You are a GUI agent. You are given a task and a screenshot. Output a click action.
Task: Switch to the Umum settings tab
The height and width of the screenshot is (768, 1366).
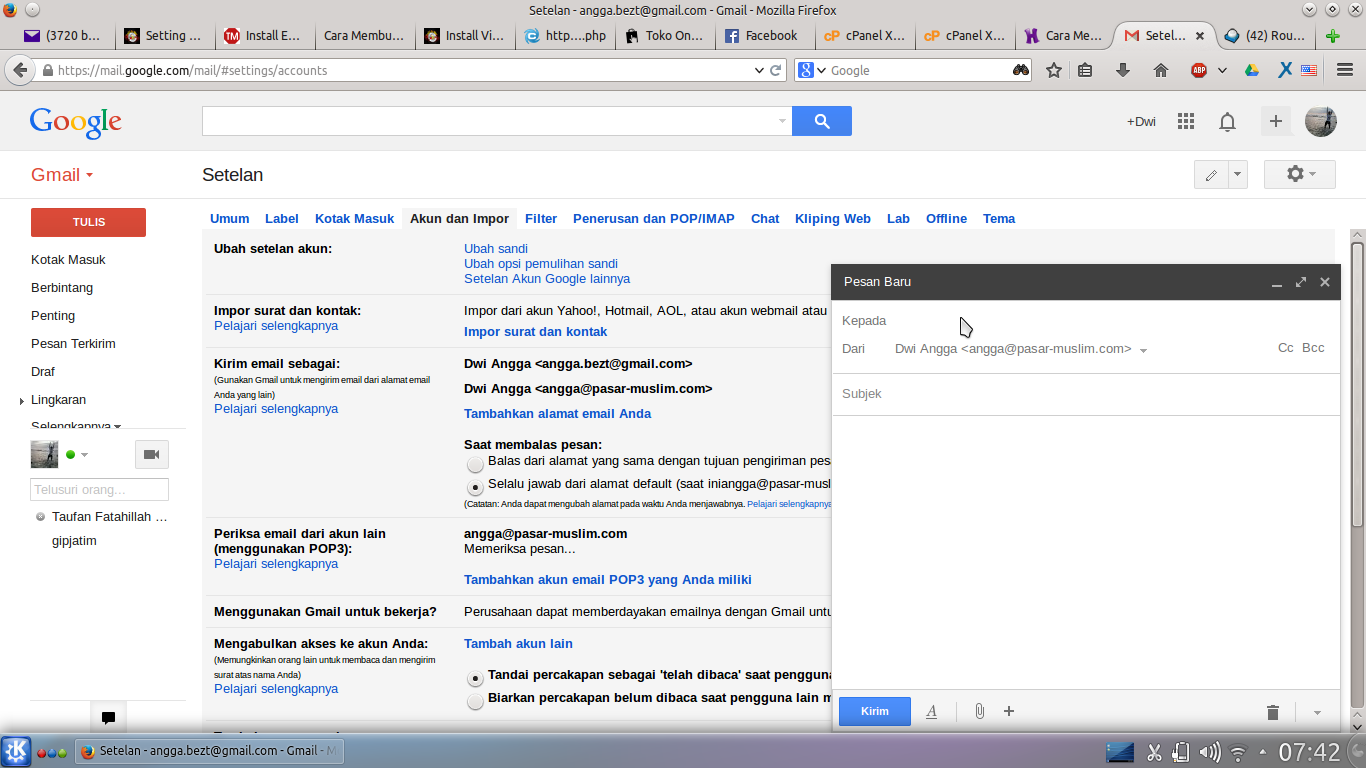pyautogui.click(x=230, y=219)
